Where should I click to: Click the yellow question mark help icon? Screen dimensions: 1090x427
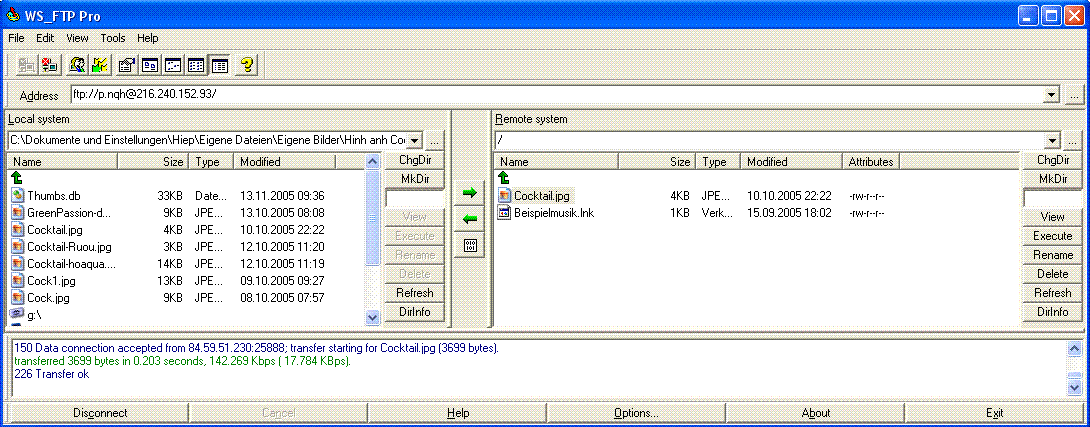pos(247,65)
